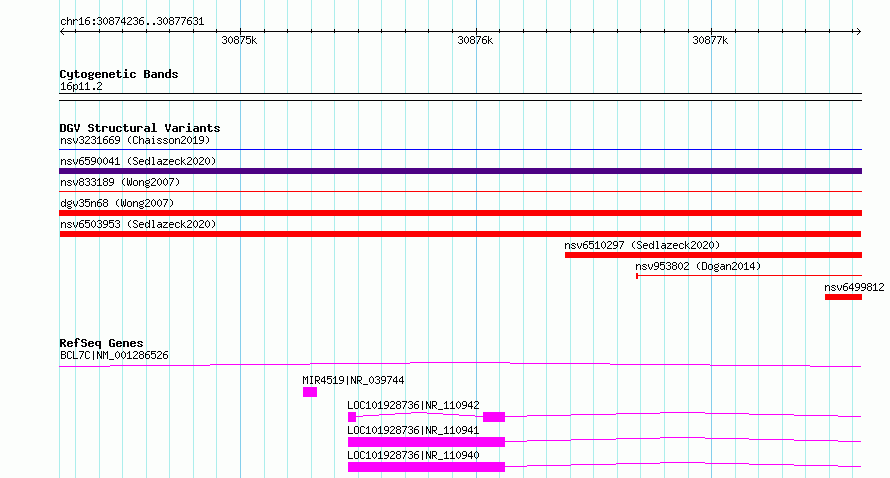Image resolution: width=890 pixels, height=478 pixels.
Task: Click the magenta MIR4519 exon box
Action: (310, 392)
